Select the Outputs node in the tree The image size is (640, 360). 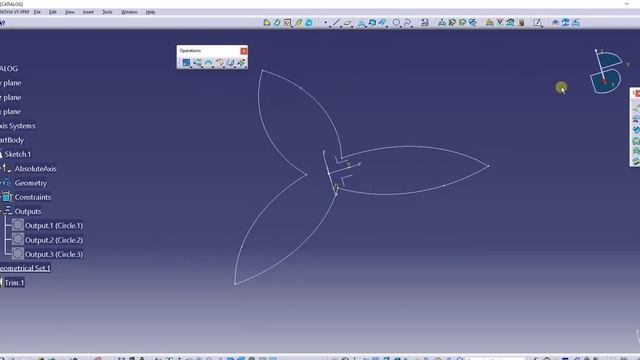click(x=28, y=211)
